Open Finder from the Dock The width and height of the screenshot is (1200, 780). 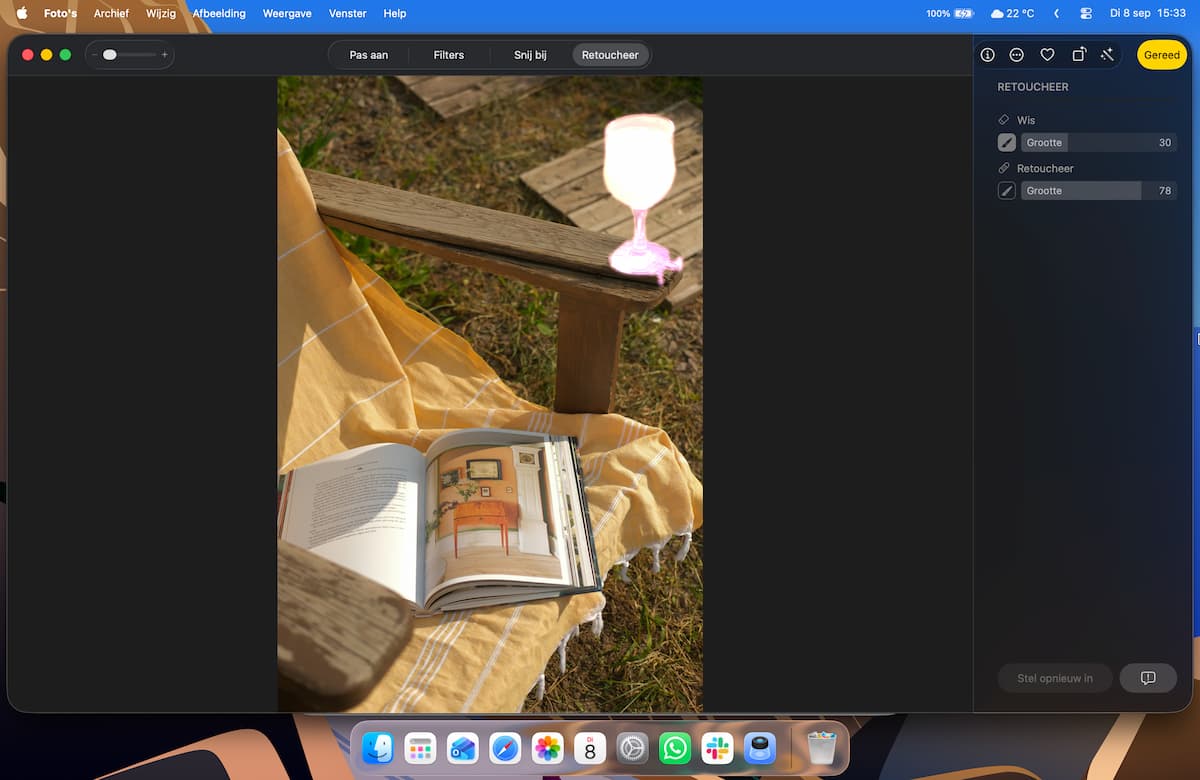coord(377,748)
